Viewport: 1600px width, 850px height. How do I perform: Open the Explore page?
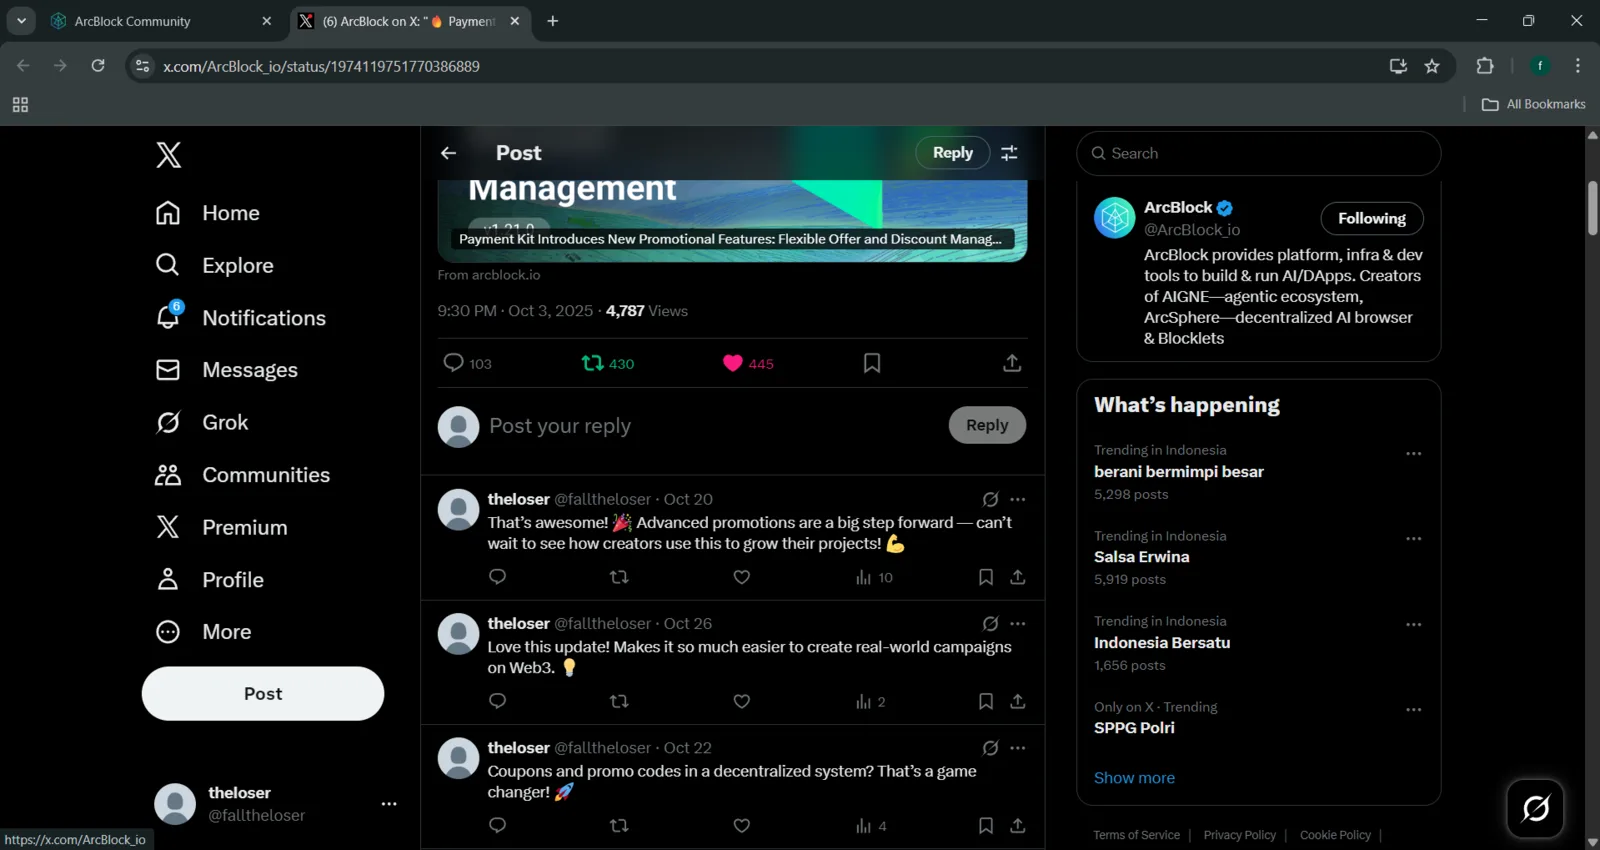(x=215, y=265)
